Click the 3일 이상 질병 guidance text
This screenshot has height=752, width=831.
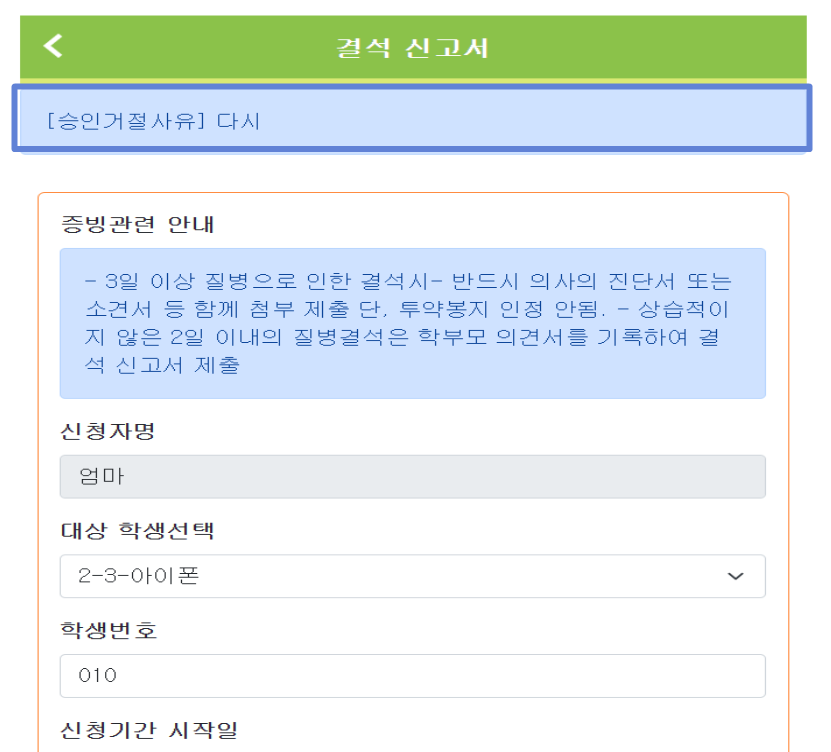408,323
